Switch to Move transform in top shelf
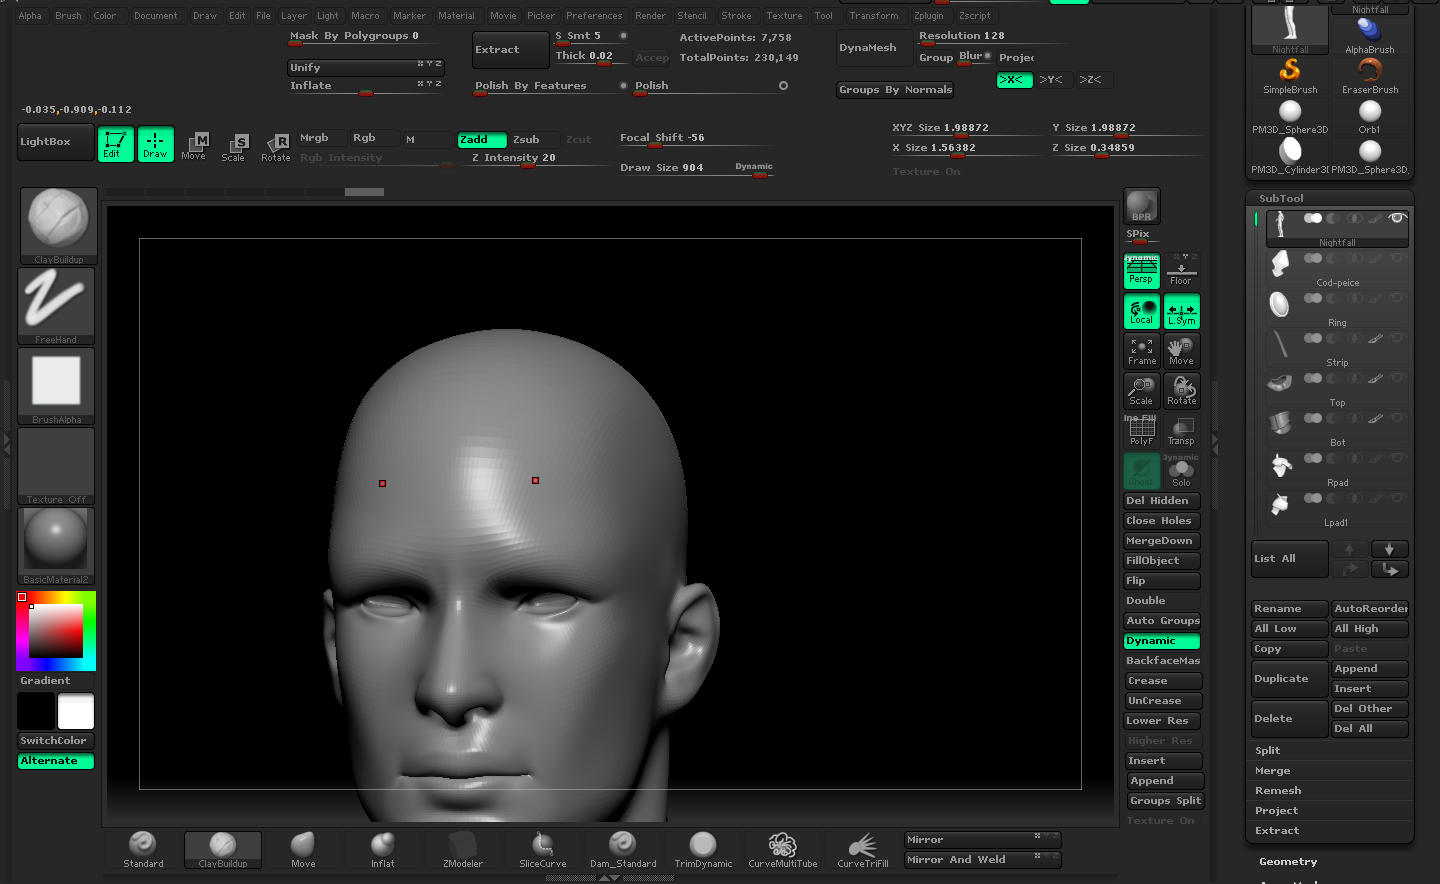Image resolution: width=1440 pixels, height=884 pixels. click(x=194, y=146)
